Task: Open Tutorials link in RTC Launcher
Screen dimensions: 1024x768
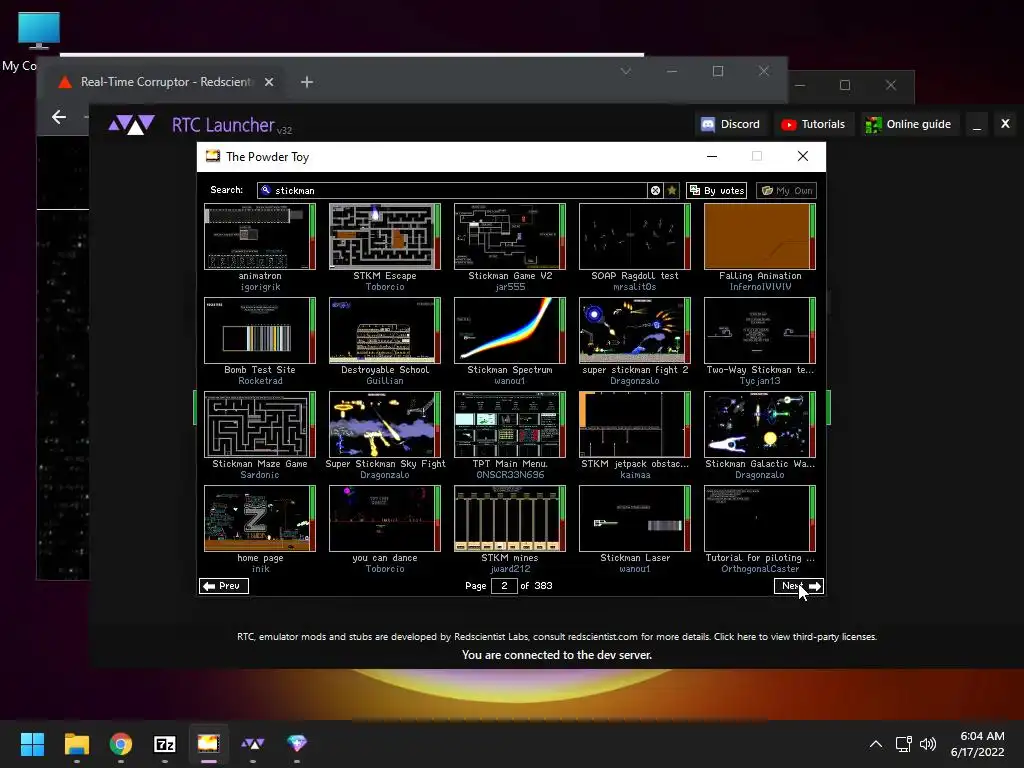Action: coord(812,124)
